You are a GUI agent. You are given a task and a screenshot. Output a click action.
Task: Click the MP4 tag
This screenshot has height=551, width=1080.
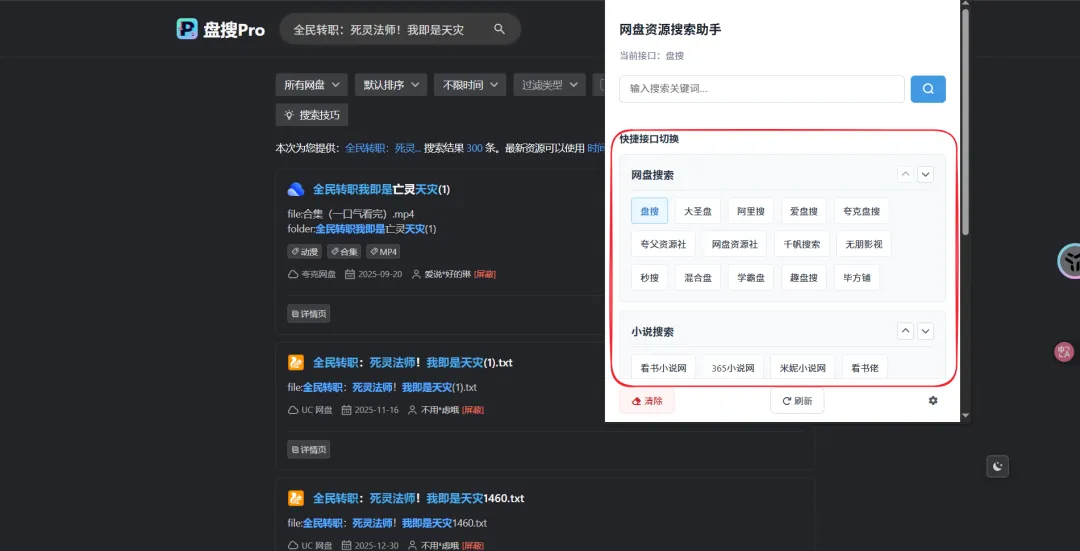click(383, 252)
